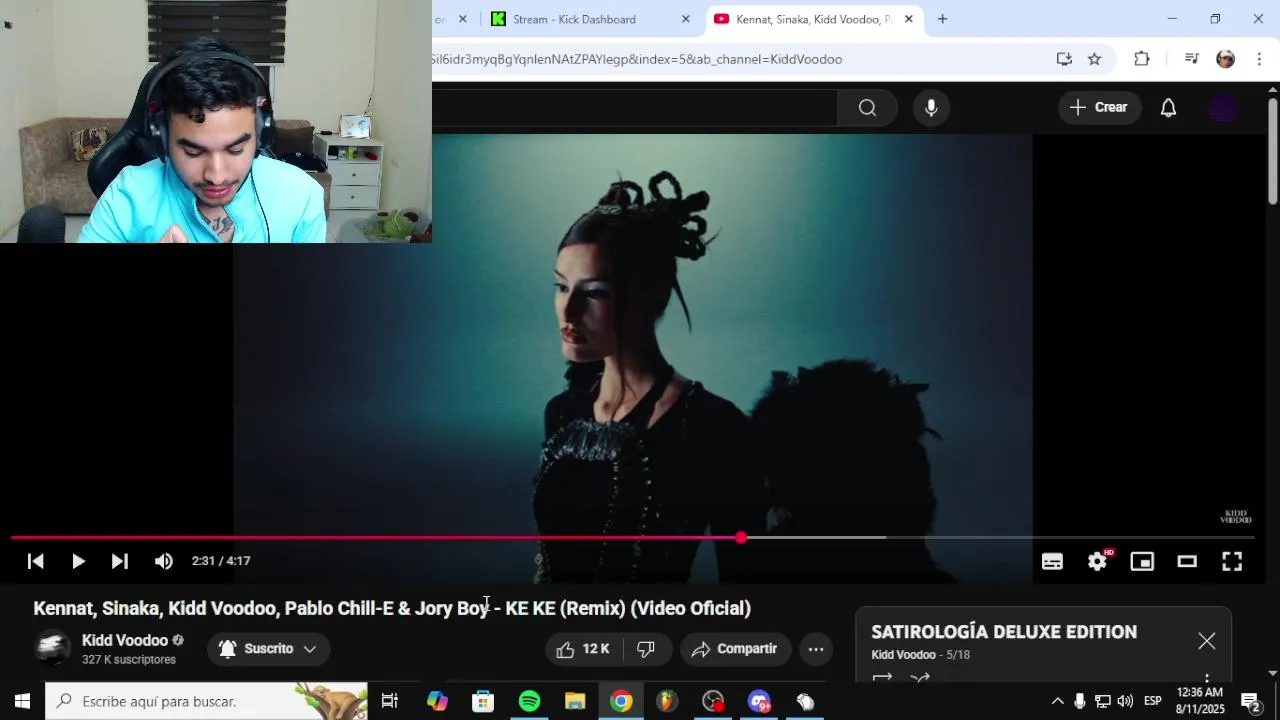
Task: Open Discord taskbar icon
Action: pos(759,701)
